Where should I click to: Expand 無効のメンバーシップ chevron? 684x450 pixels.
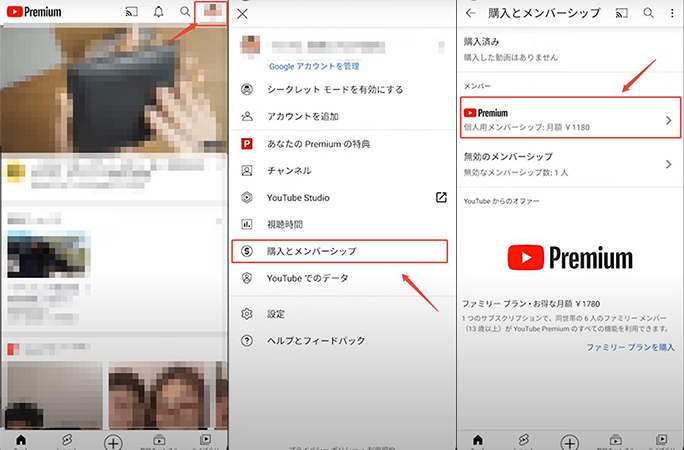669,164
